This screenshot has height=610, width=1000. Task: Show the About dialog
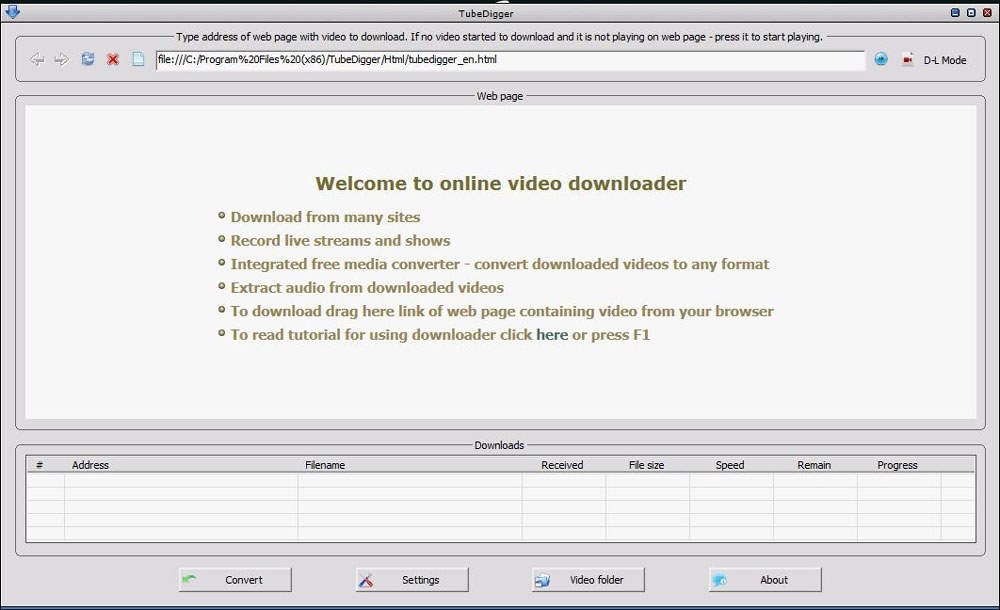coord(765,580)
